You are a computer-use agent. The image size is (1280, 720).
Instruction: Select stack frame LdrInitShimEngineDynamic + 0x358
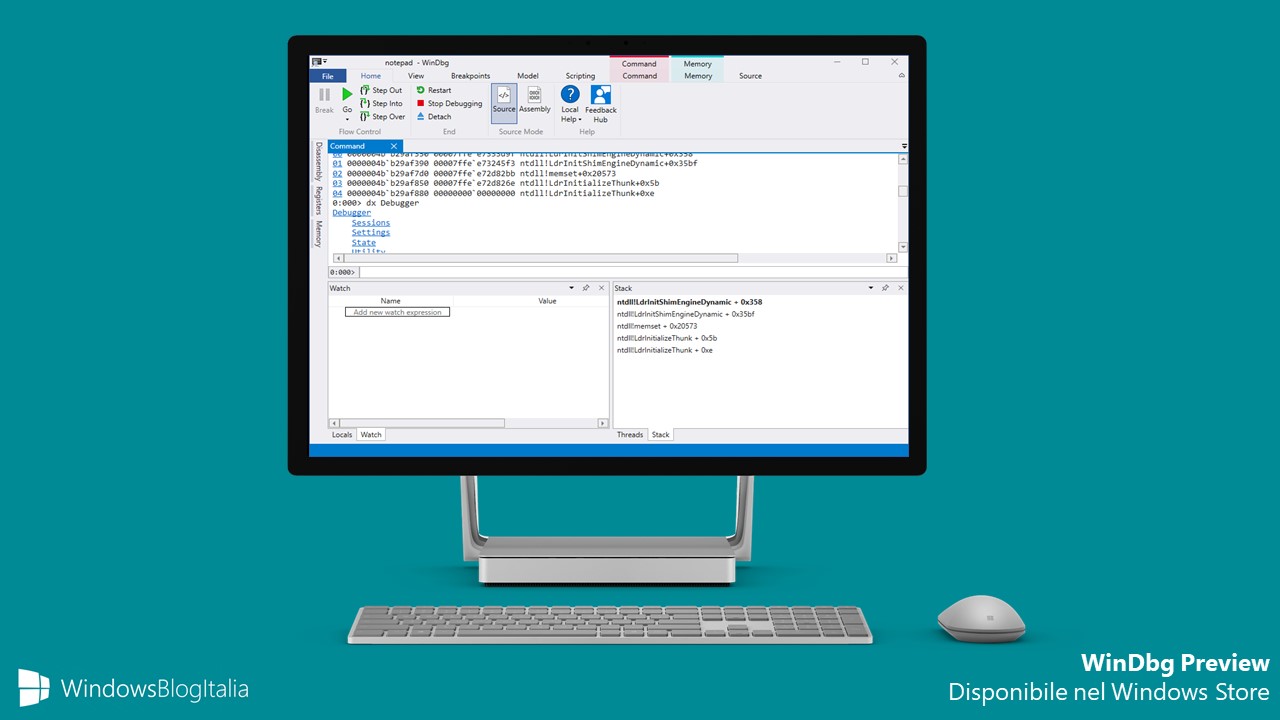(689, 302)
